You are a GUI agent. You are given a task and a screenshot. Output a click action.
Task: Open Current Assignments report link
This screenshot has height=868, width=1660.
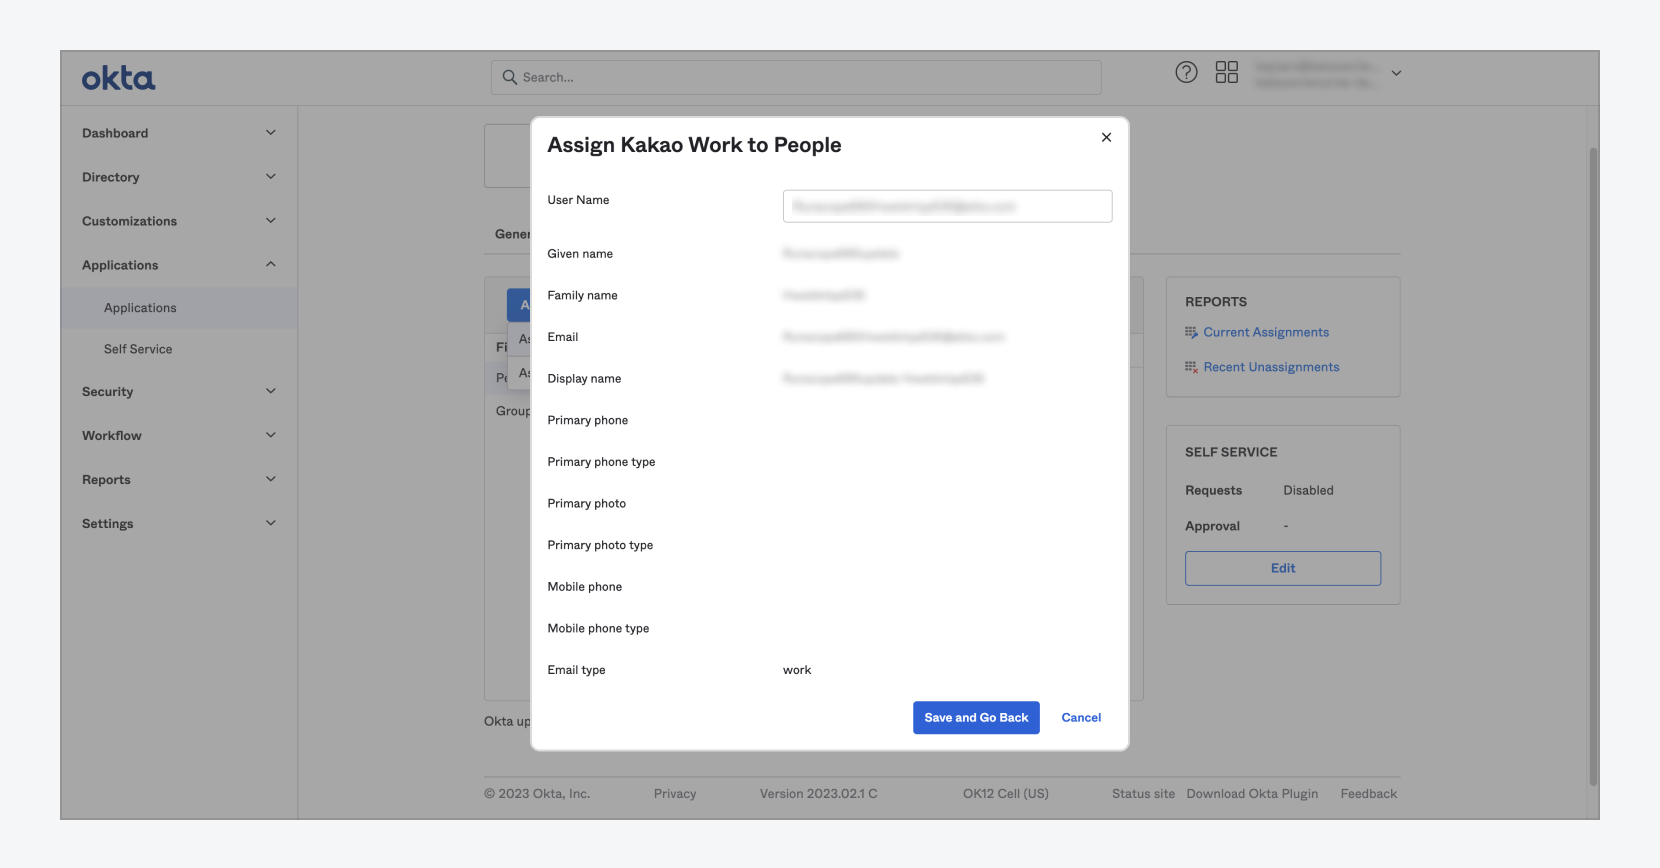pos(1266,332)
